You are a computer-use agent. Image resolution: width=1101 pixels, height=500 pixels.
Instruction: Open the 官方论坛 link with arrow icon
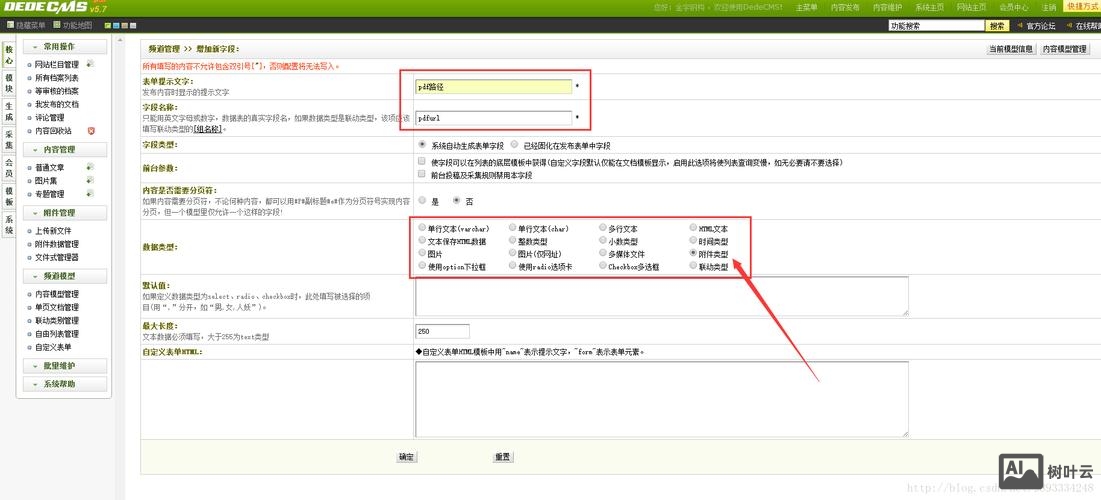pos(1021,26)
